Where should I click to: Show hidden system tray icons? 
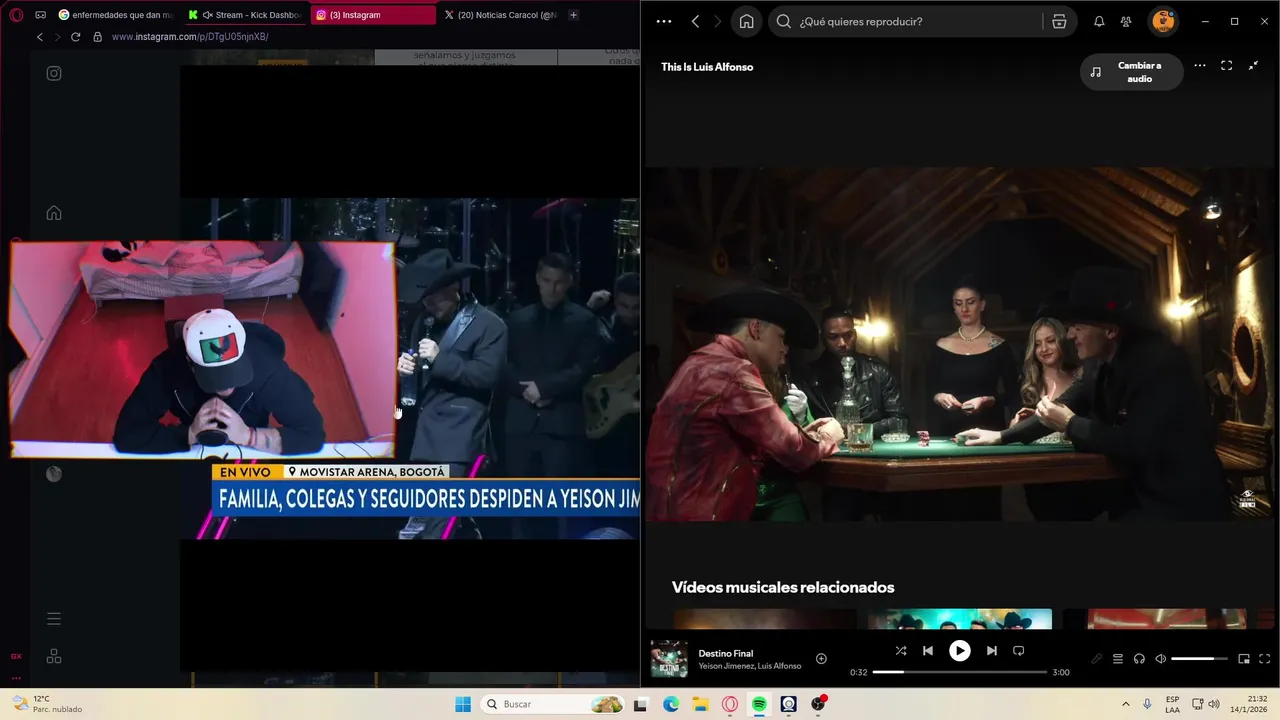pyautogui.click(x=1125, y=704)
